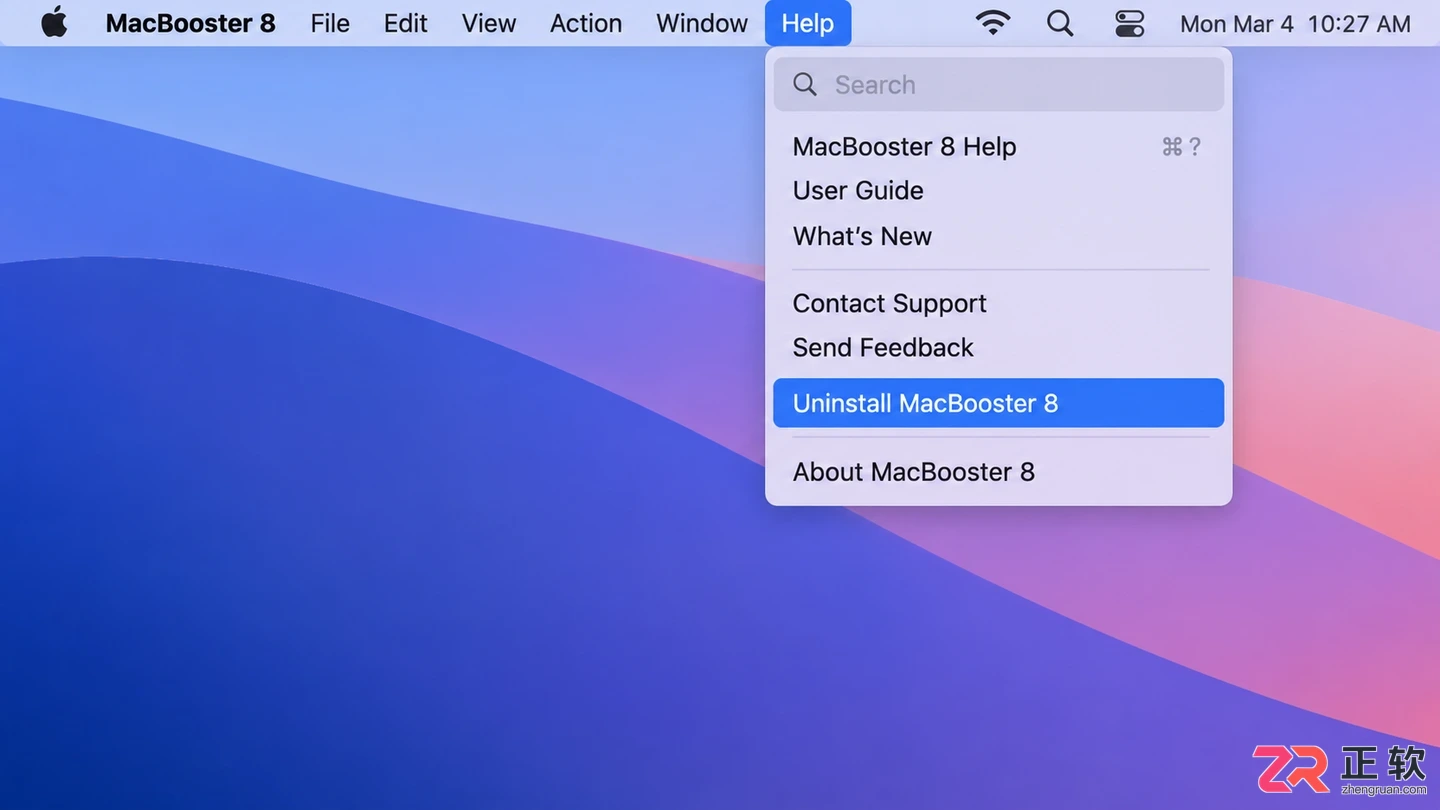Click Uninstall MacBooster 8
Image resolution: width=1440 pixels, height=810 pixels.
999,403
